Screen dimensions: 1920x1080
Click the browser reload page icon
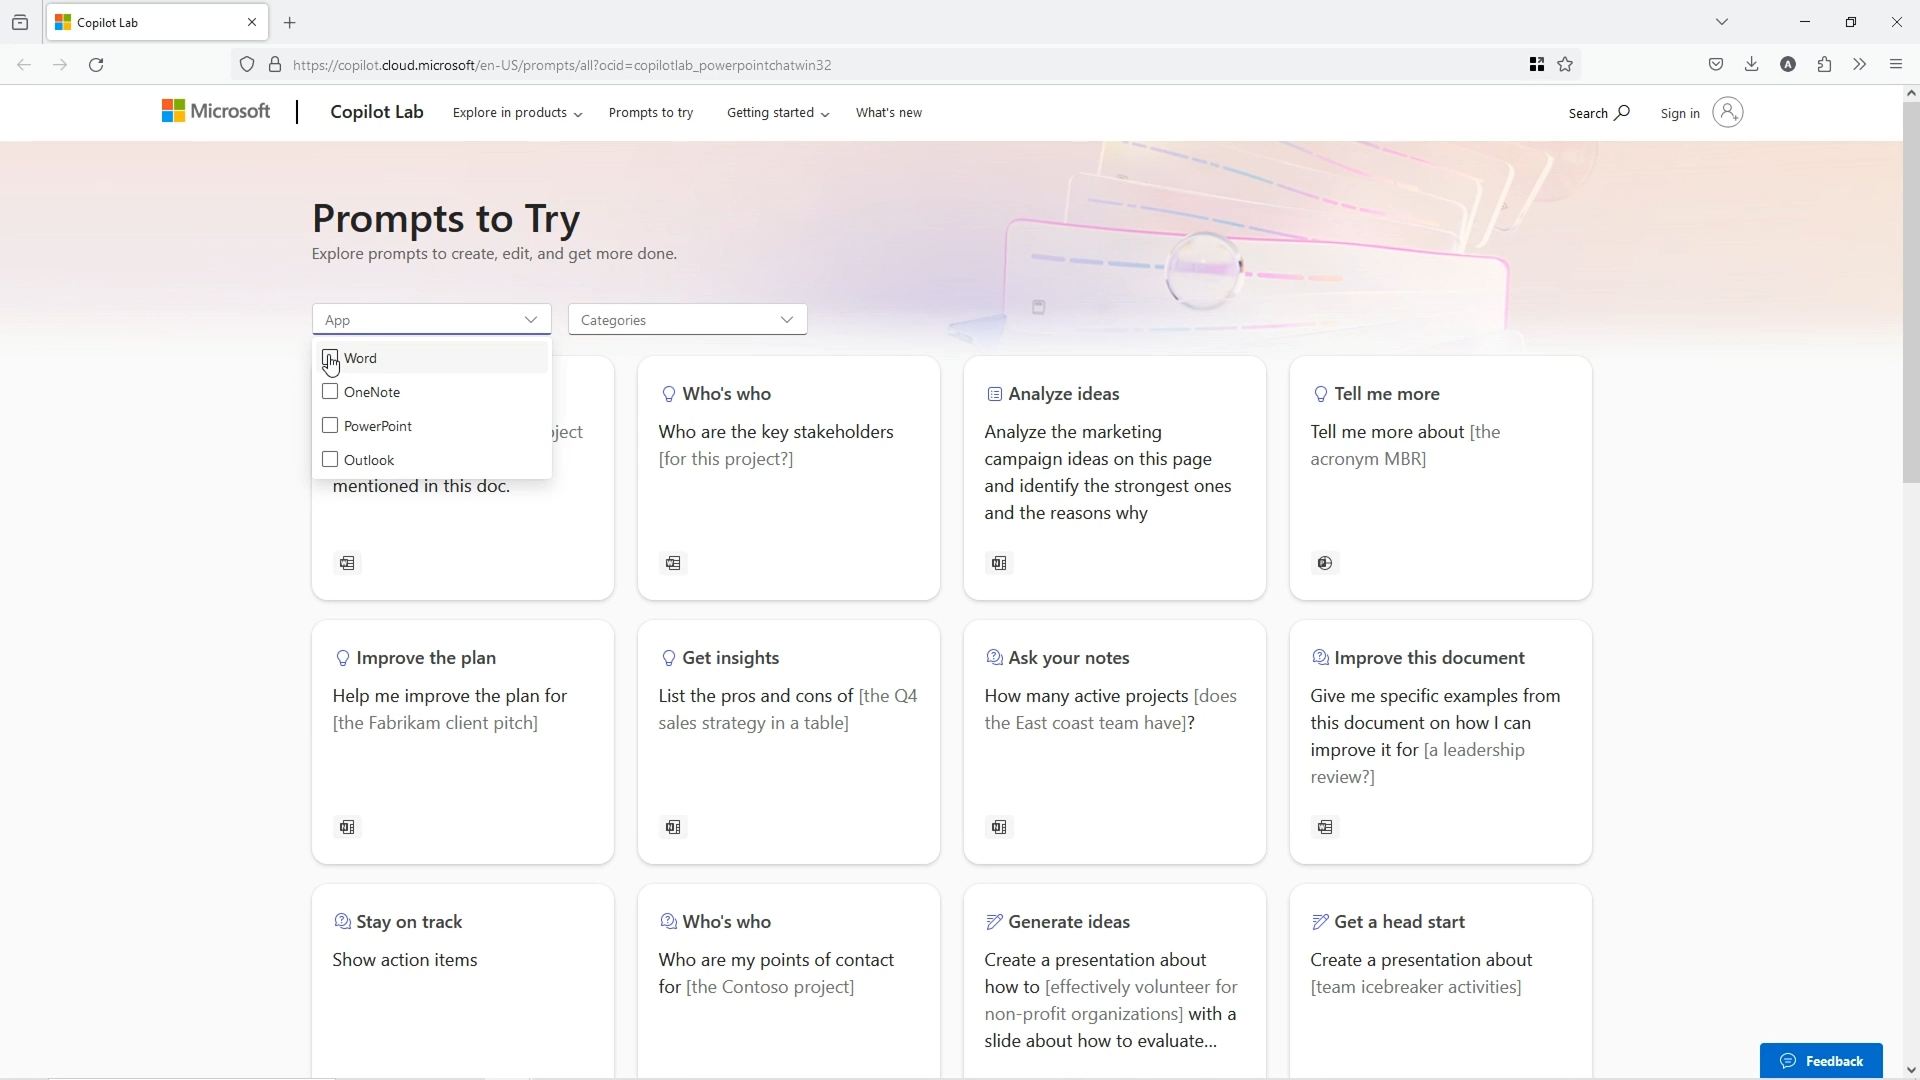click(x=96, y=65)
